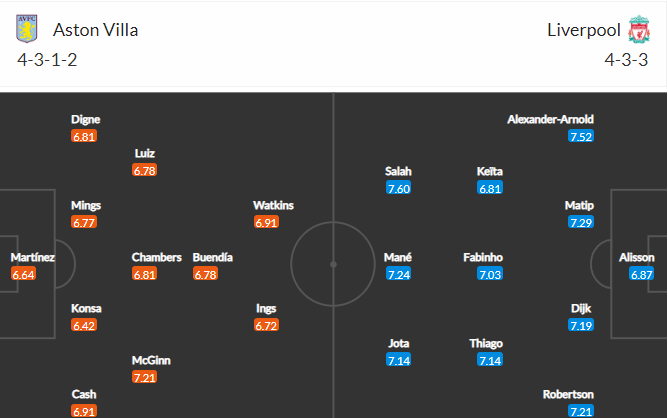This screenshot has width=668, height=418.
Task: Open the Aston Villa team name link
Action: pos(95,30)
